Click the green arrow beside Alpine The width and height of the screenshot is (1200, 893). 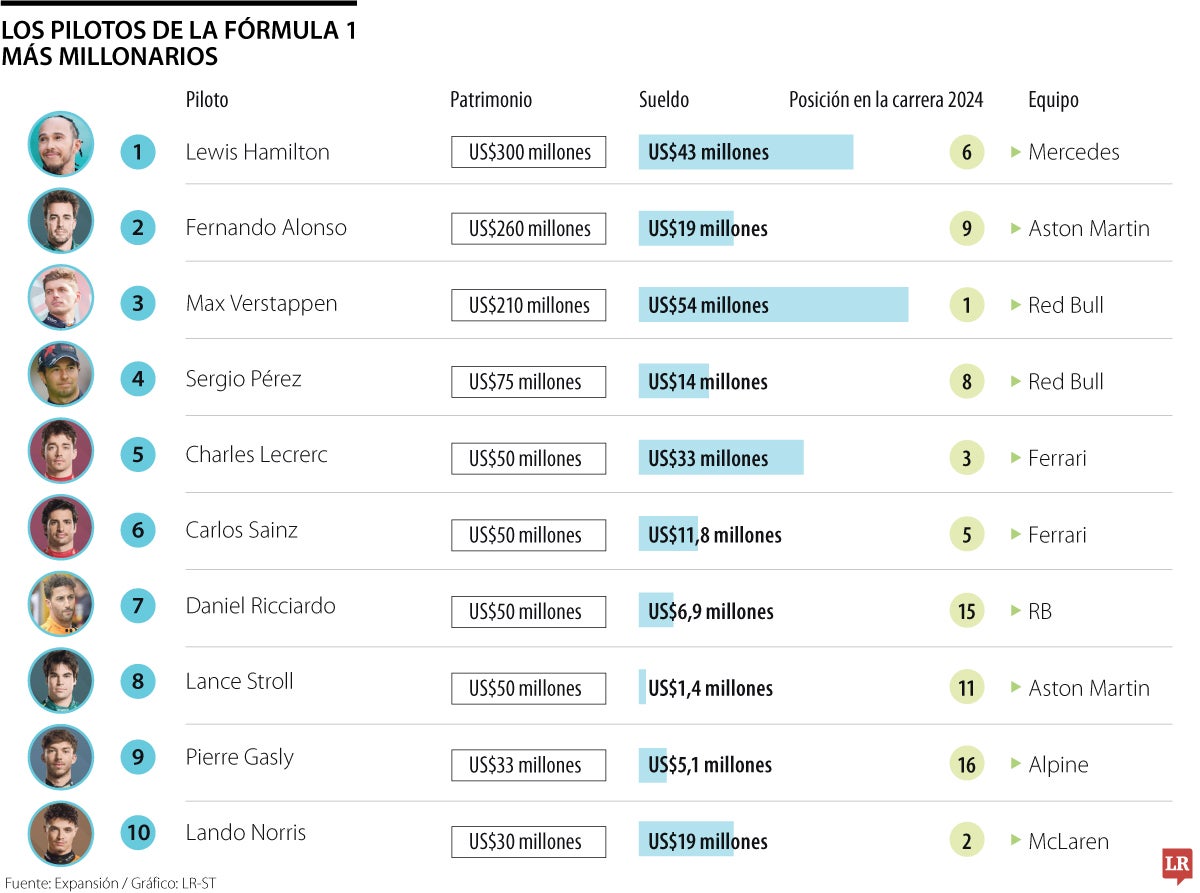1016,765
